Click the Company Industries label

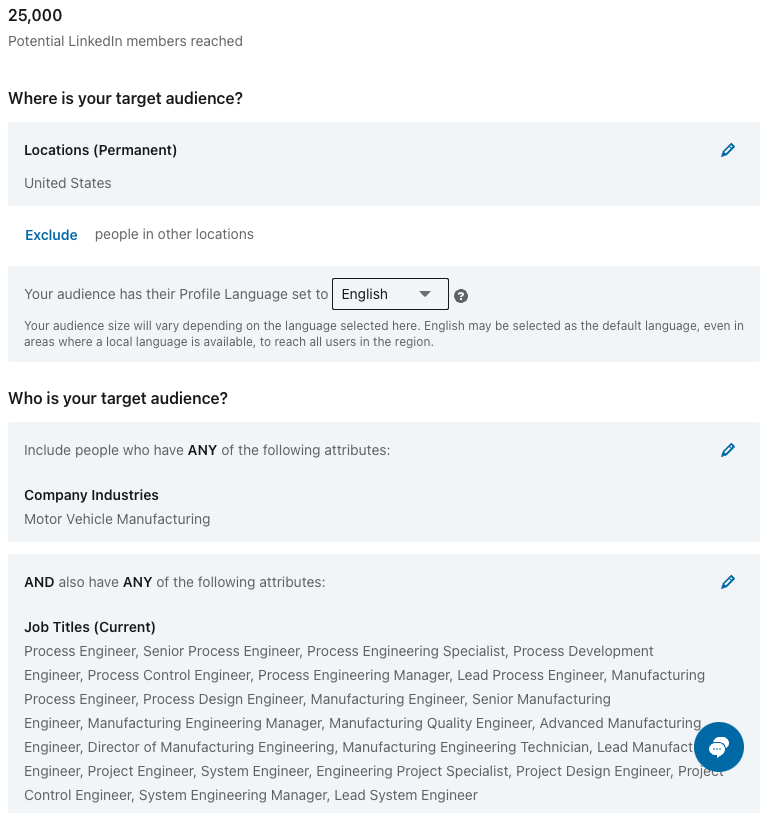[91, 495]
